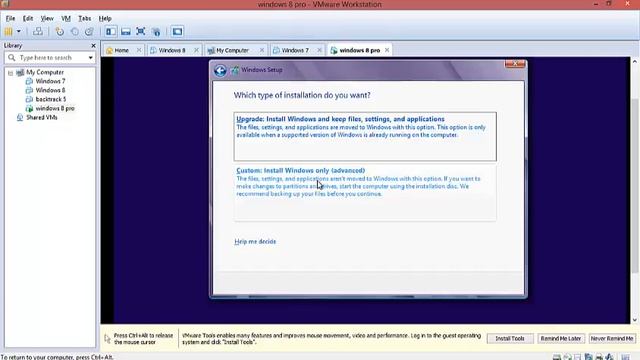This screenshot has width=640, height=360.
Task: Close the Windows 8 tab
Action: click(196, 50)
